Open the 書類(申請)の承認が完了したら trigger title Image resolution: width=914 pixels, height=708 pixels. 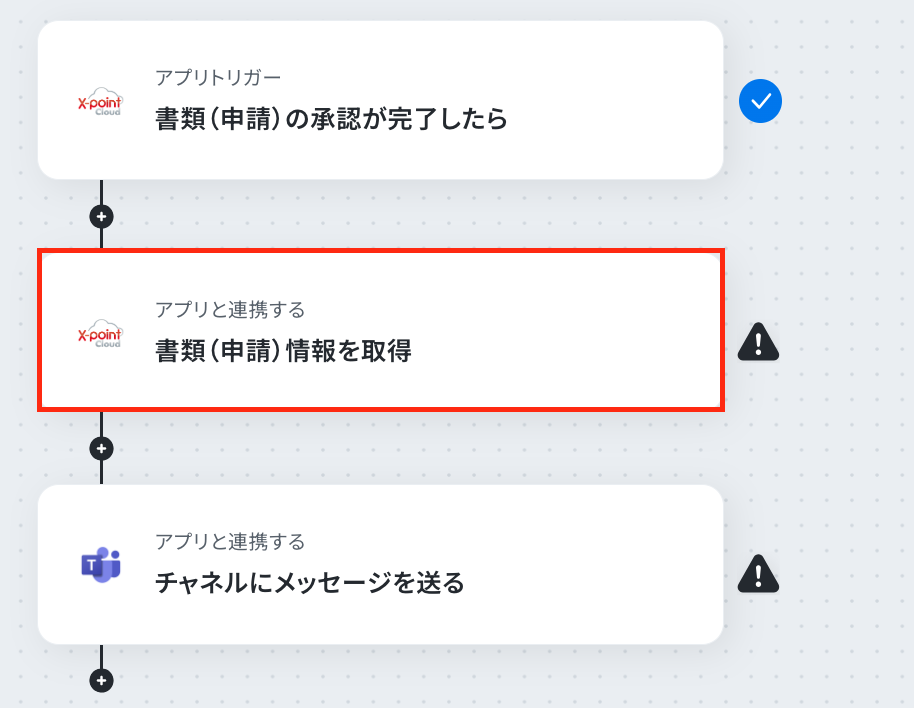pyautogui.click(x=331, y=119)
